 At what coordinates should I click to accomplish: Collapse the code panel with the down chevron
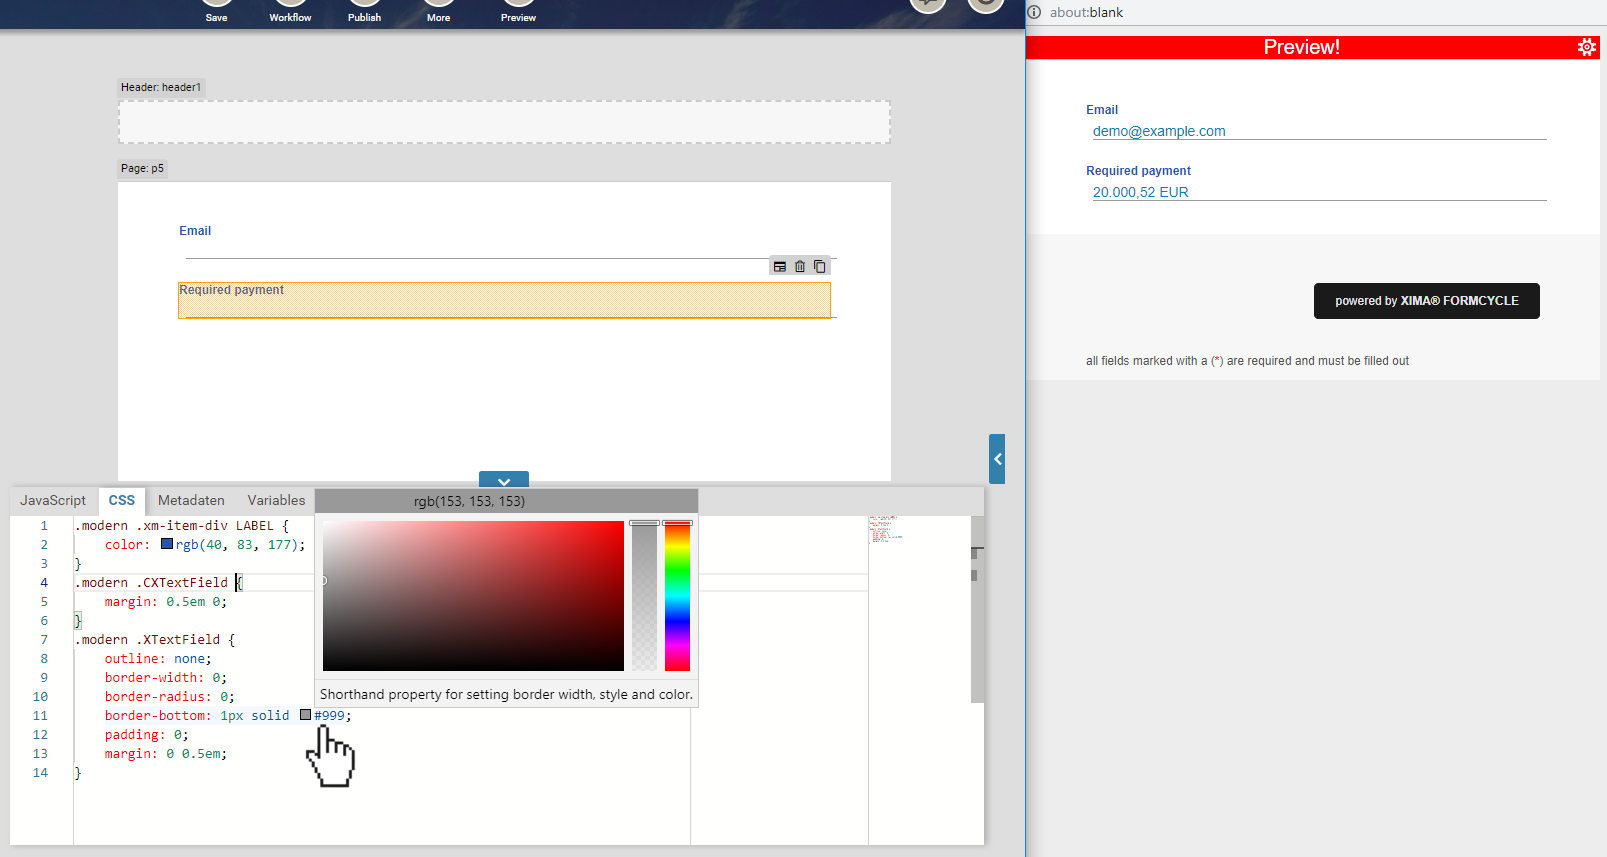(x=504, y=481)
